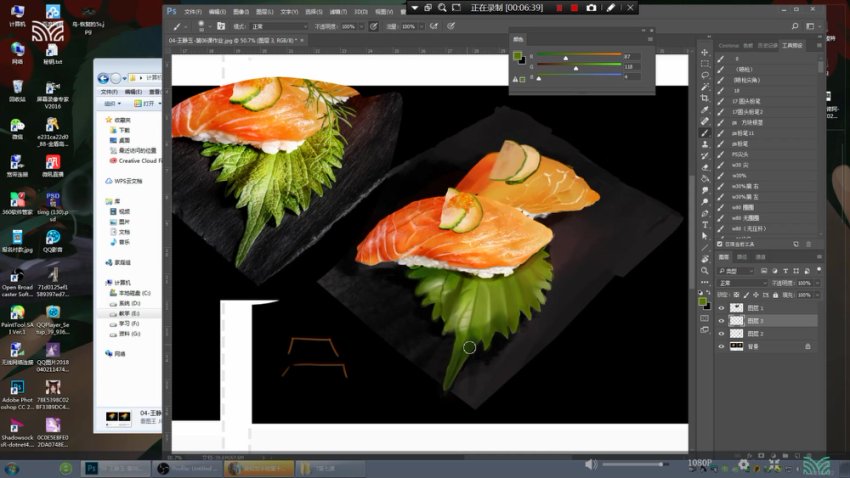Click the camera screenshot icon in recorder bar
The height and width of the screenshot is (478, 850).
[x=591, y=7]
